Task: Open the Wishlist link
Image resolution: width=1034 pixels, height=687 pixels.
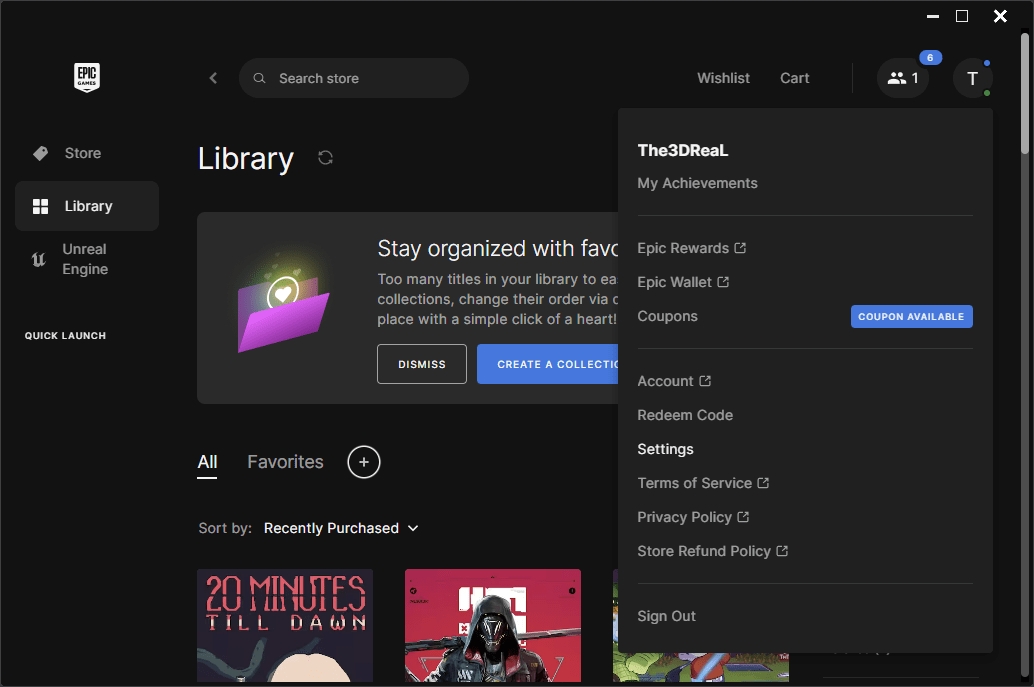Action: tap(723, 78)
